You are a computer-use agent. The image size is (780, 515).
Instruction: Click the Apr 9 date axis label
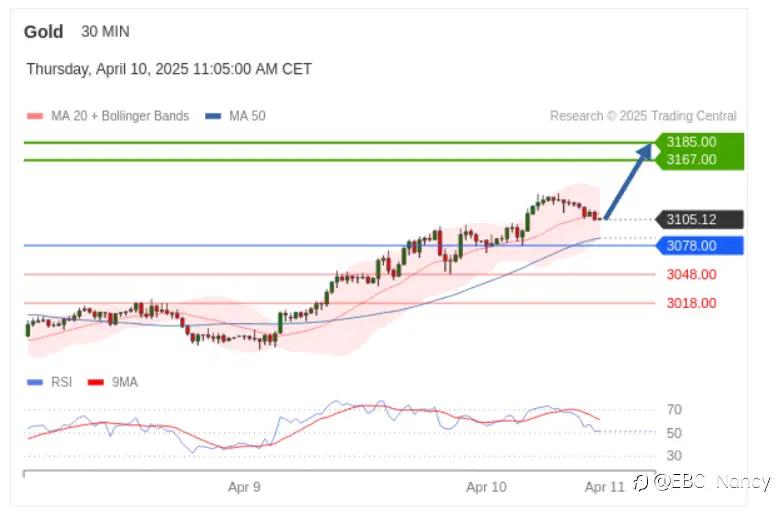pyautogui.click(x=244, y=487)
